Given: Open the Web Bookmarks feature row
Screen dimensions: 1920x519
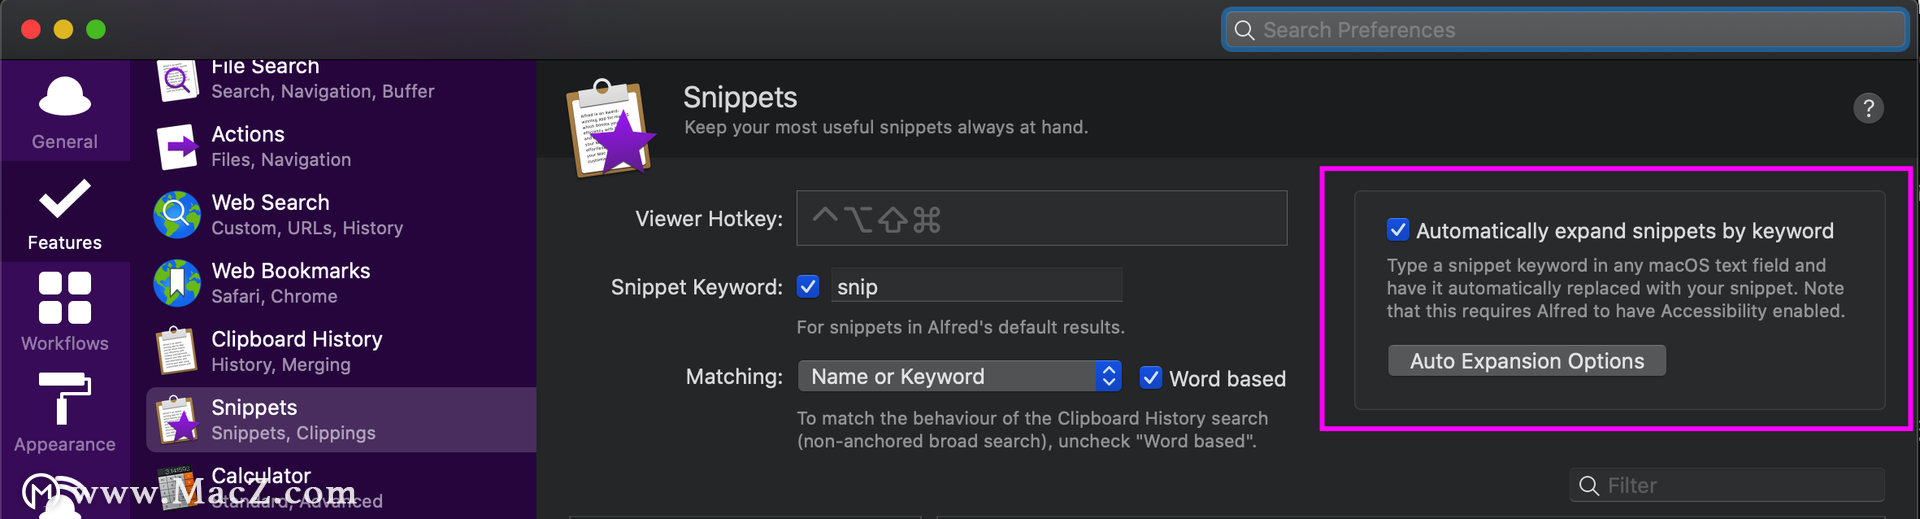Looking at the screenshot, I should coord(341,283).
